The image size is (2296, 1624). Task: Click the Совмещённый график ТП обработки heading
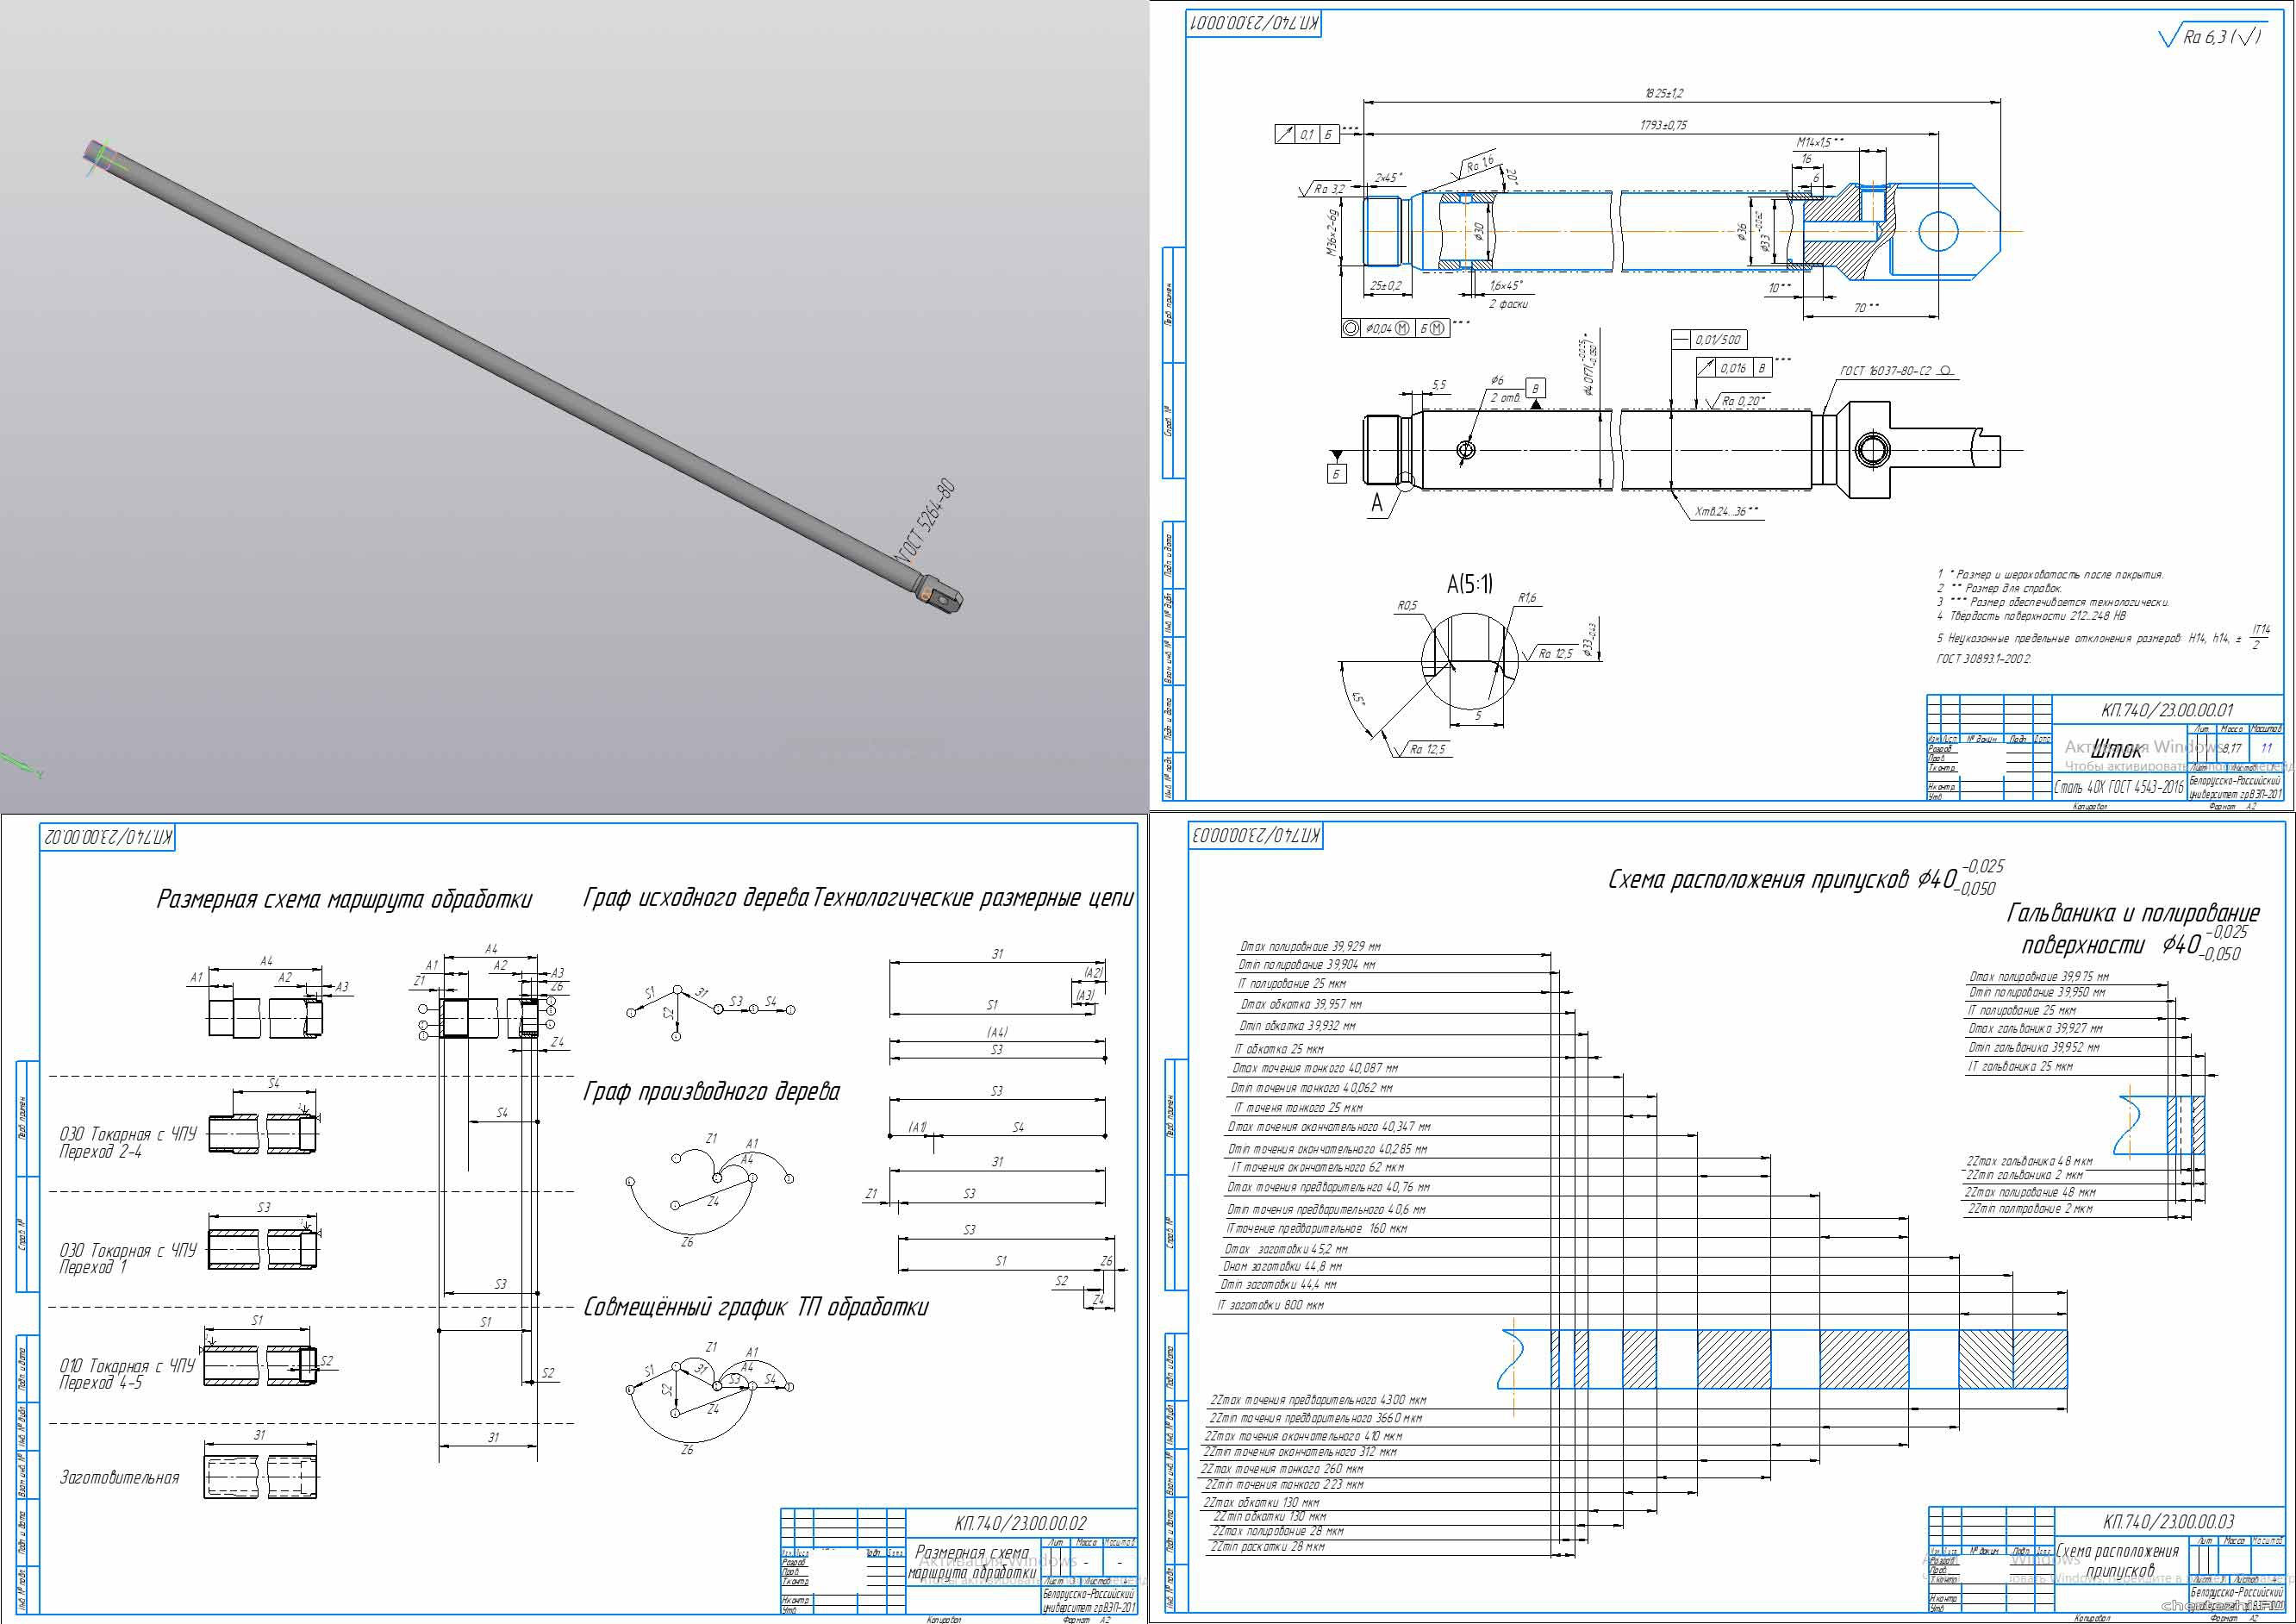coord(756,1307)
